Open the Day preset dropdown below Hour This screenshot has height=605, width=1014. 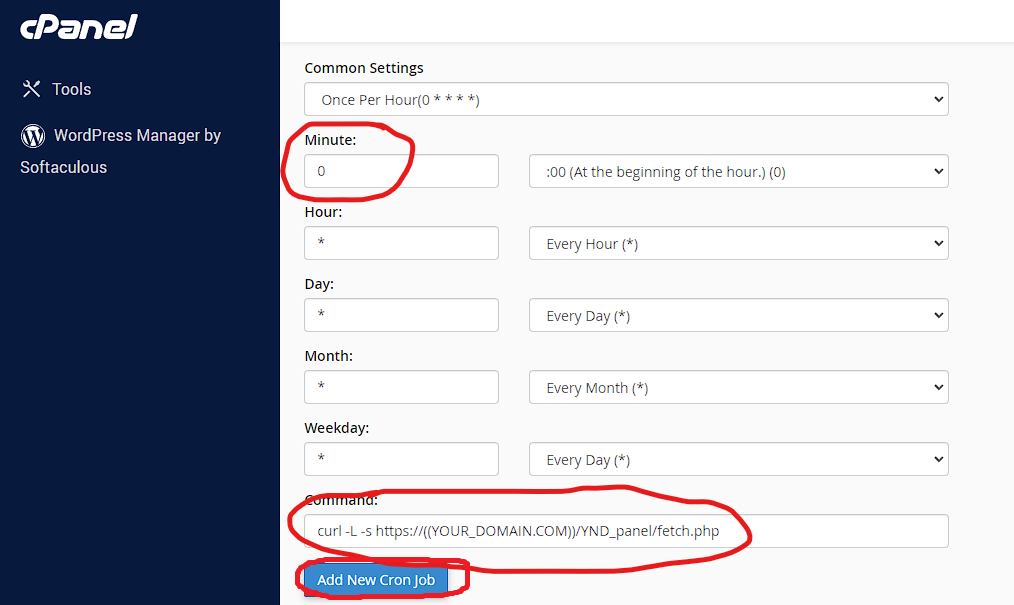point(739,315)
